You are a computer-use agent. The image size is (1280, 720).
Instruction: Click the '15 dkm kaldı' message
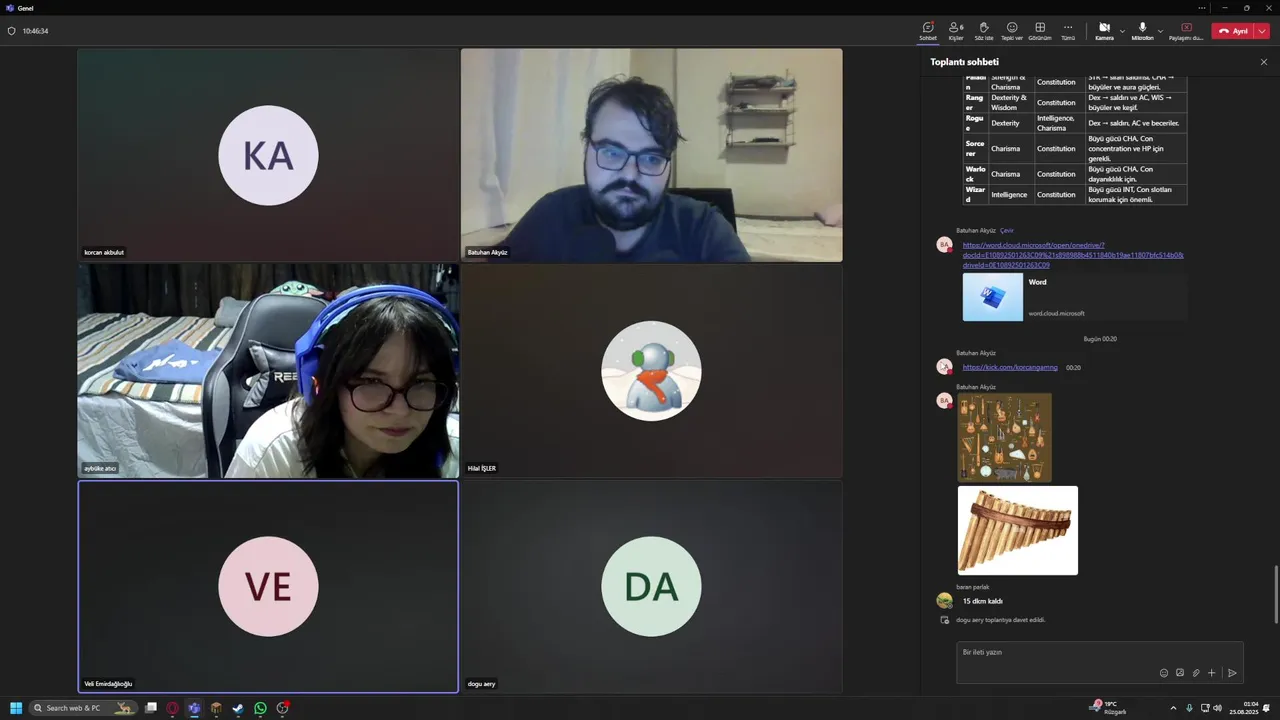pos(983,601)
